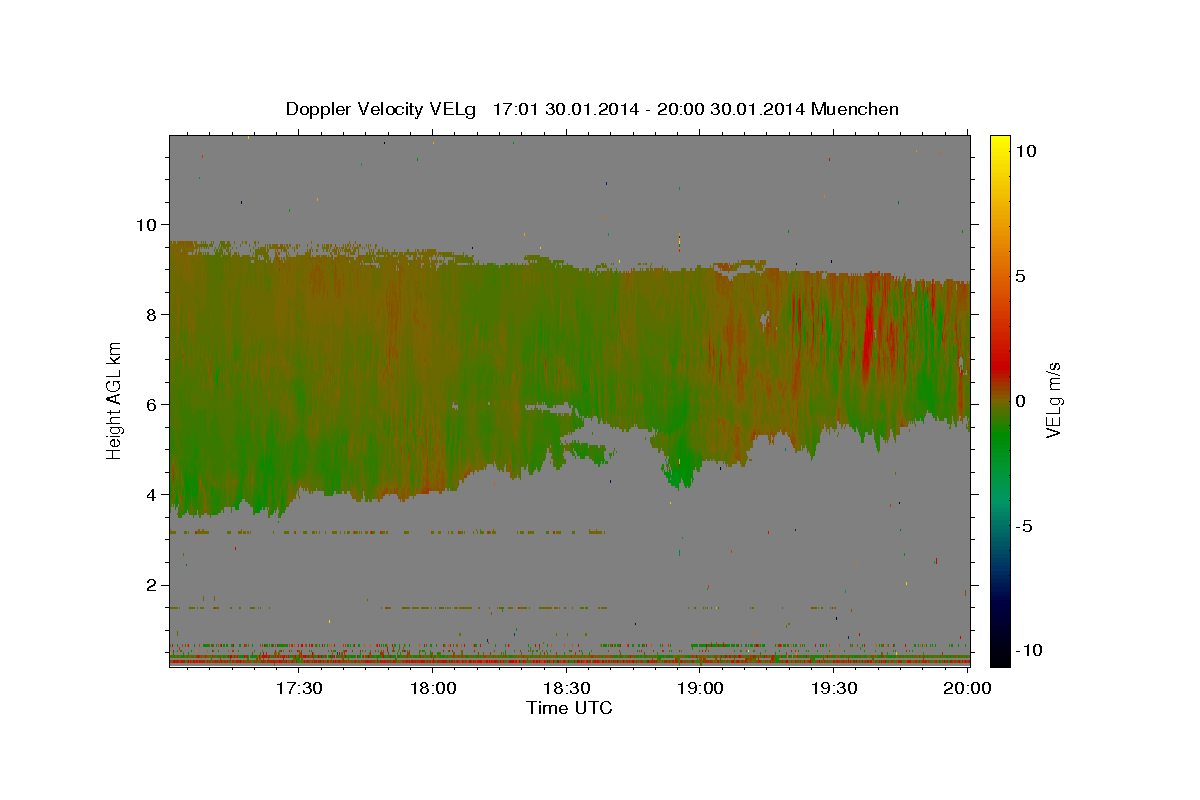Viewport: 1200px width, 800px height.
Task: Click the colorbar value 5 label
Action: pos(1021,276)
